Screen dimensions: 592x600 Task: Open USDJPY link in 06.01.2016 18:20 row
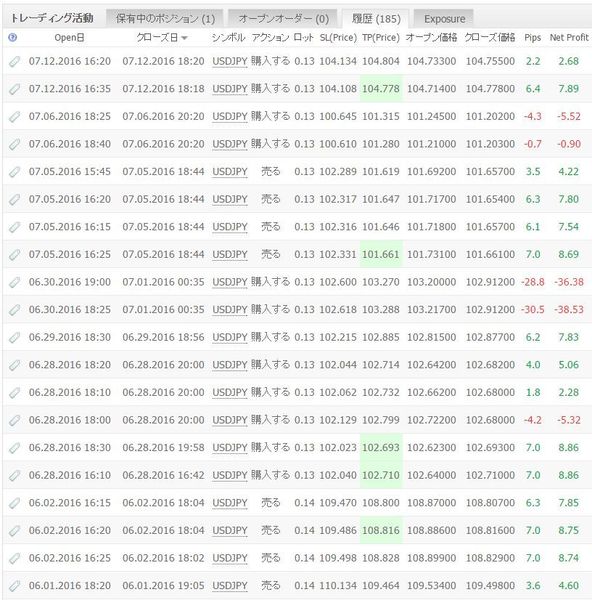click(x=230, y=586)
